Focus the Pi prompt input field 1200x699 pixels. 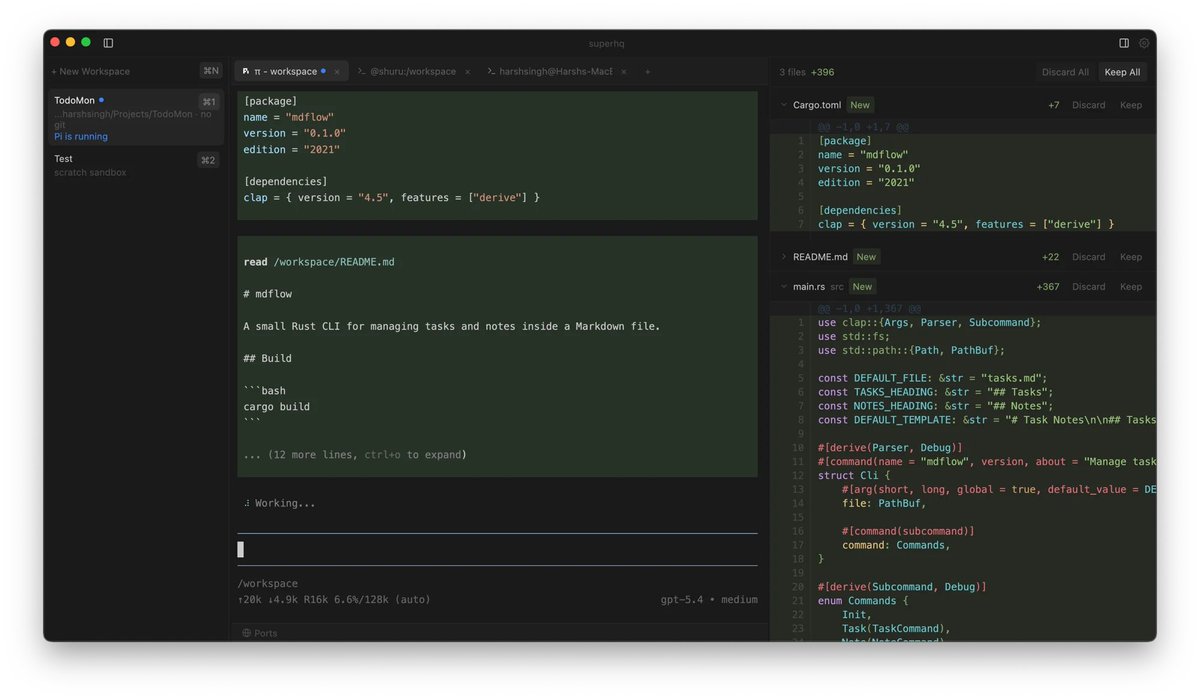click(x=497, y=549)
